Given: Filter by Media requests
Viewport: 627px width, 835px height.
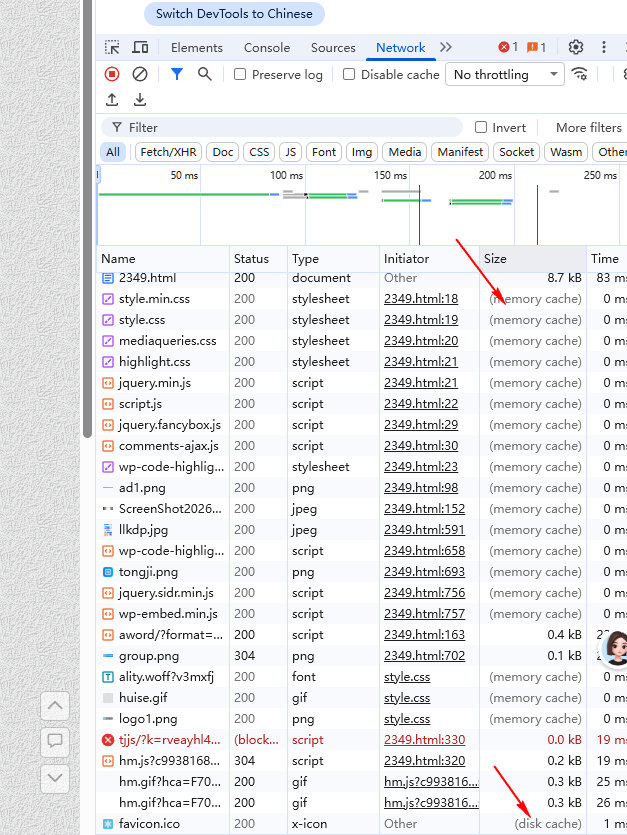Looking at the screenshot, I should [405, 152].
